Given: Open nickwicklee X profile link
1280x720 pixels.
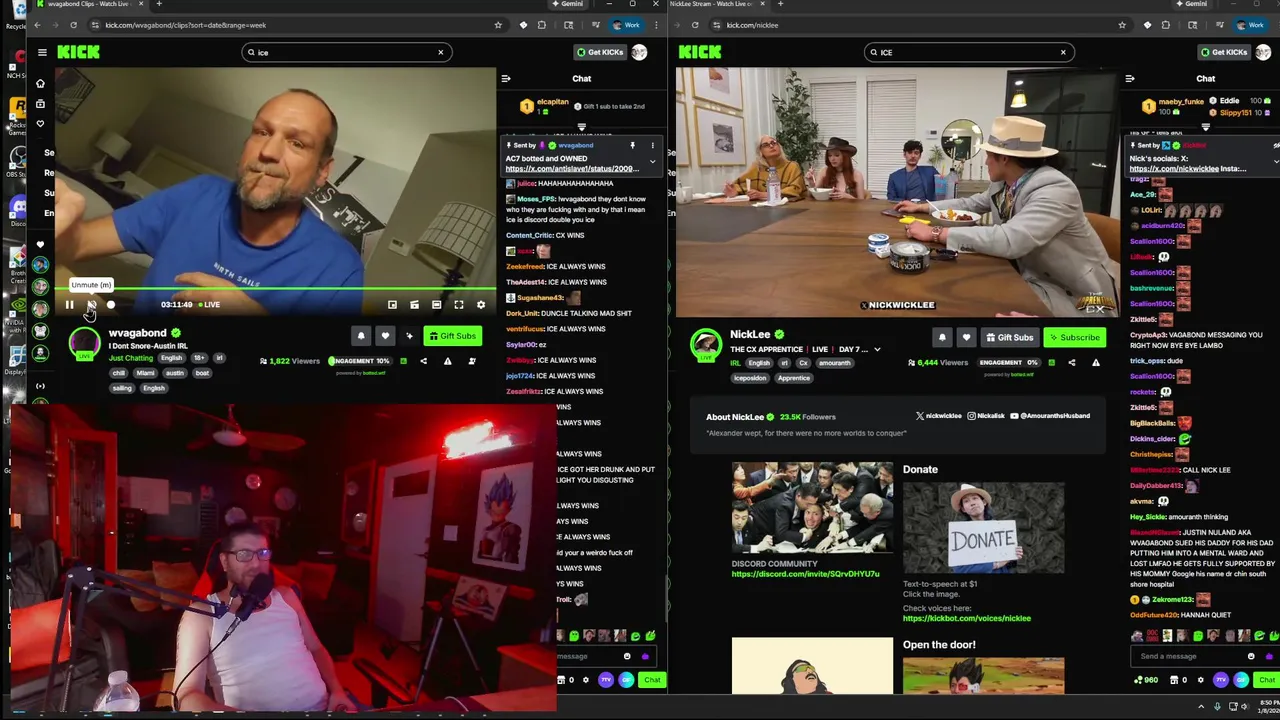Looking at the screenshot, I should [937, 416].
